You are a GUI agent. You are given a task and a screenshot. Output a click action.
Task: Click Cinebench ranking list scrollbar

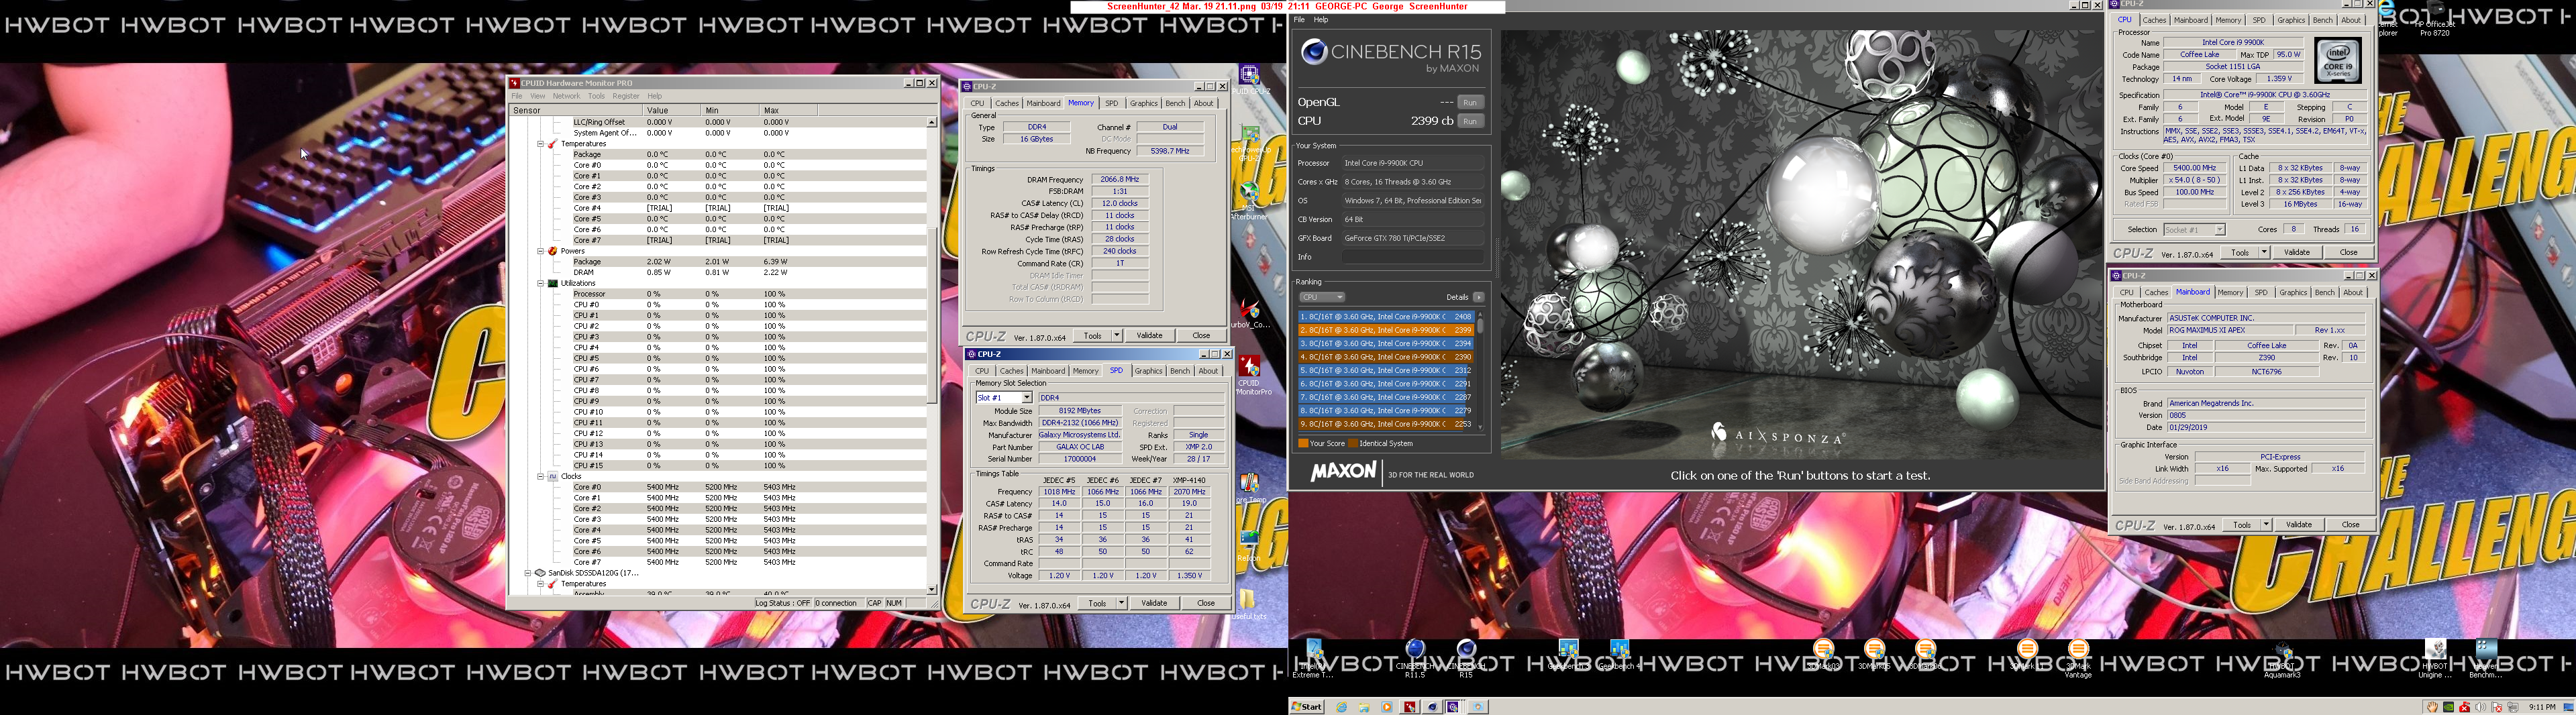click(x=1480, y=370)
